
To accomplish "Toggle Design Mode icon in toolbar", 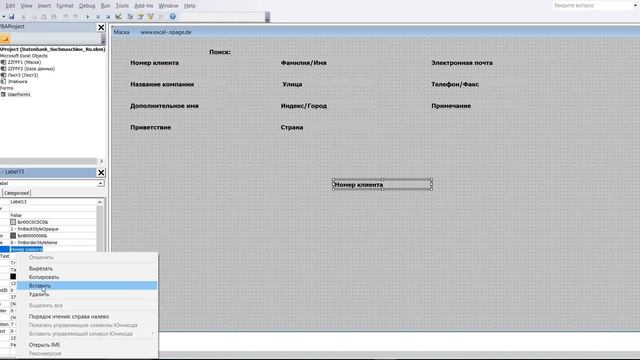I will click(x=118, y=17).
